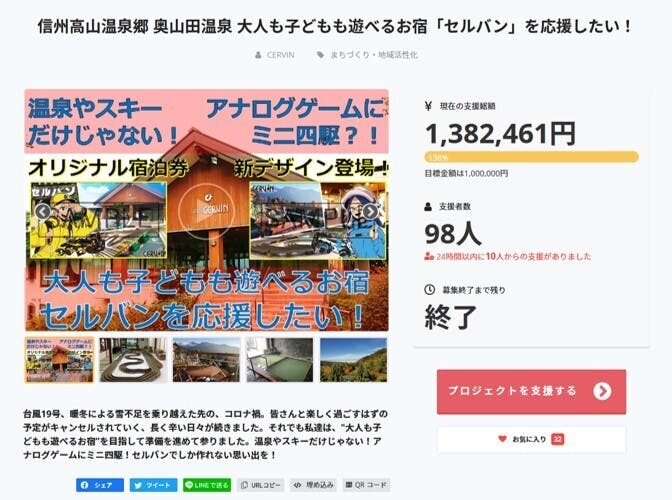Copy the URL with URLコピー button
The height and width of the screenshot is (500, 672).
[x=261, y=485]
